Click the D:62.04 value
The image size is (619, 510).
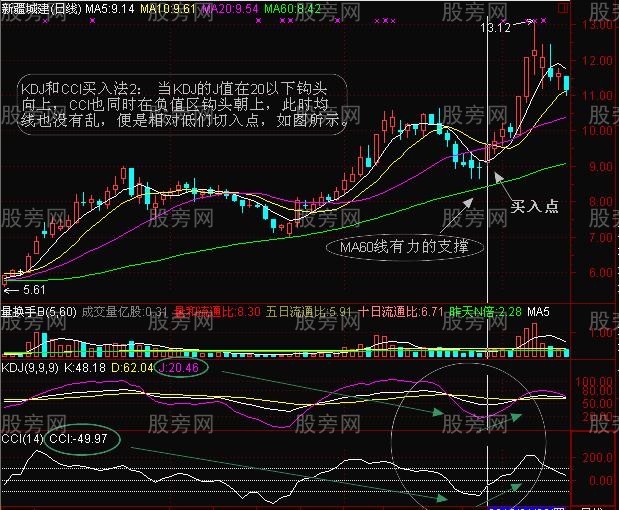132,368
